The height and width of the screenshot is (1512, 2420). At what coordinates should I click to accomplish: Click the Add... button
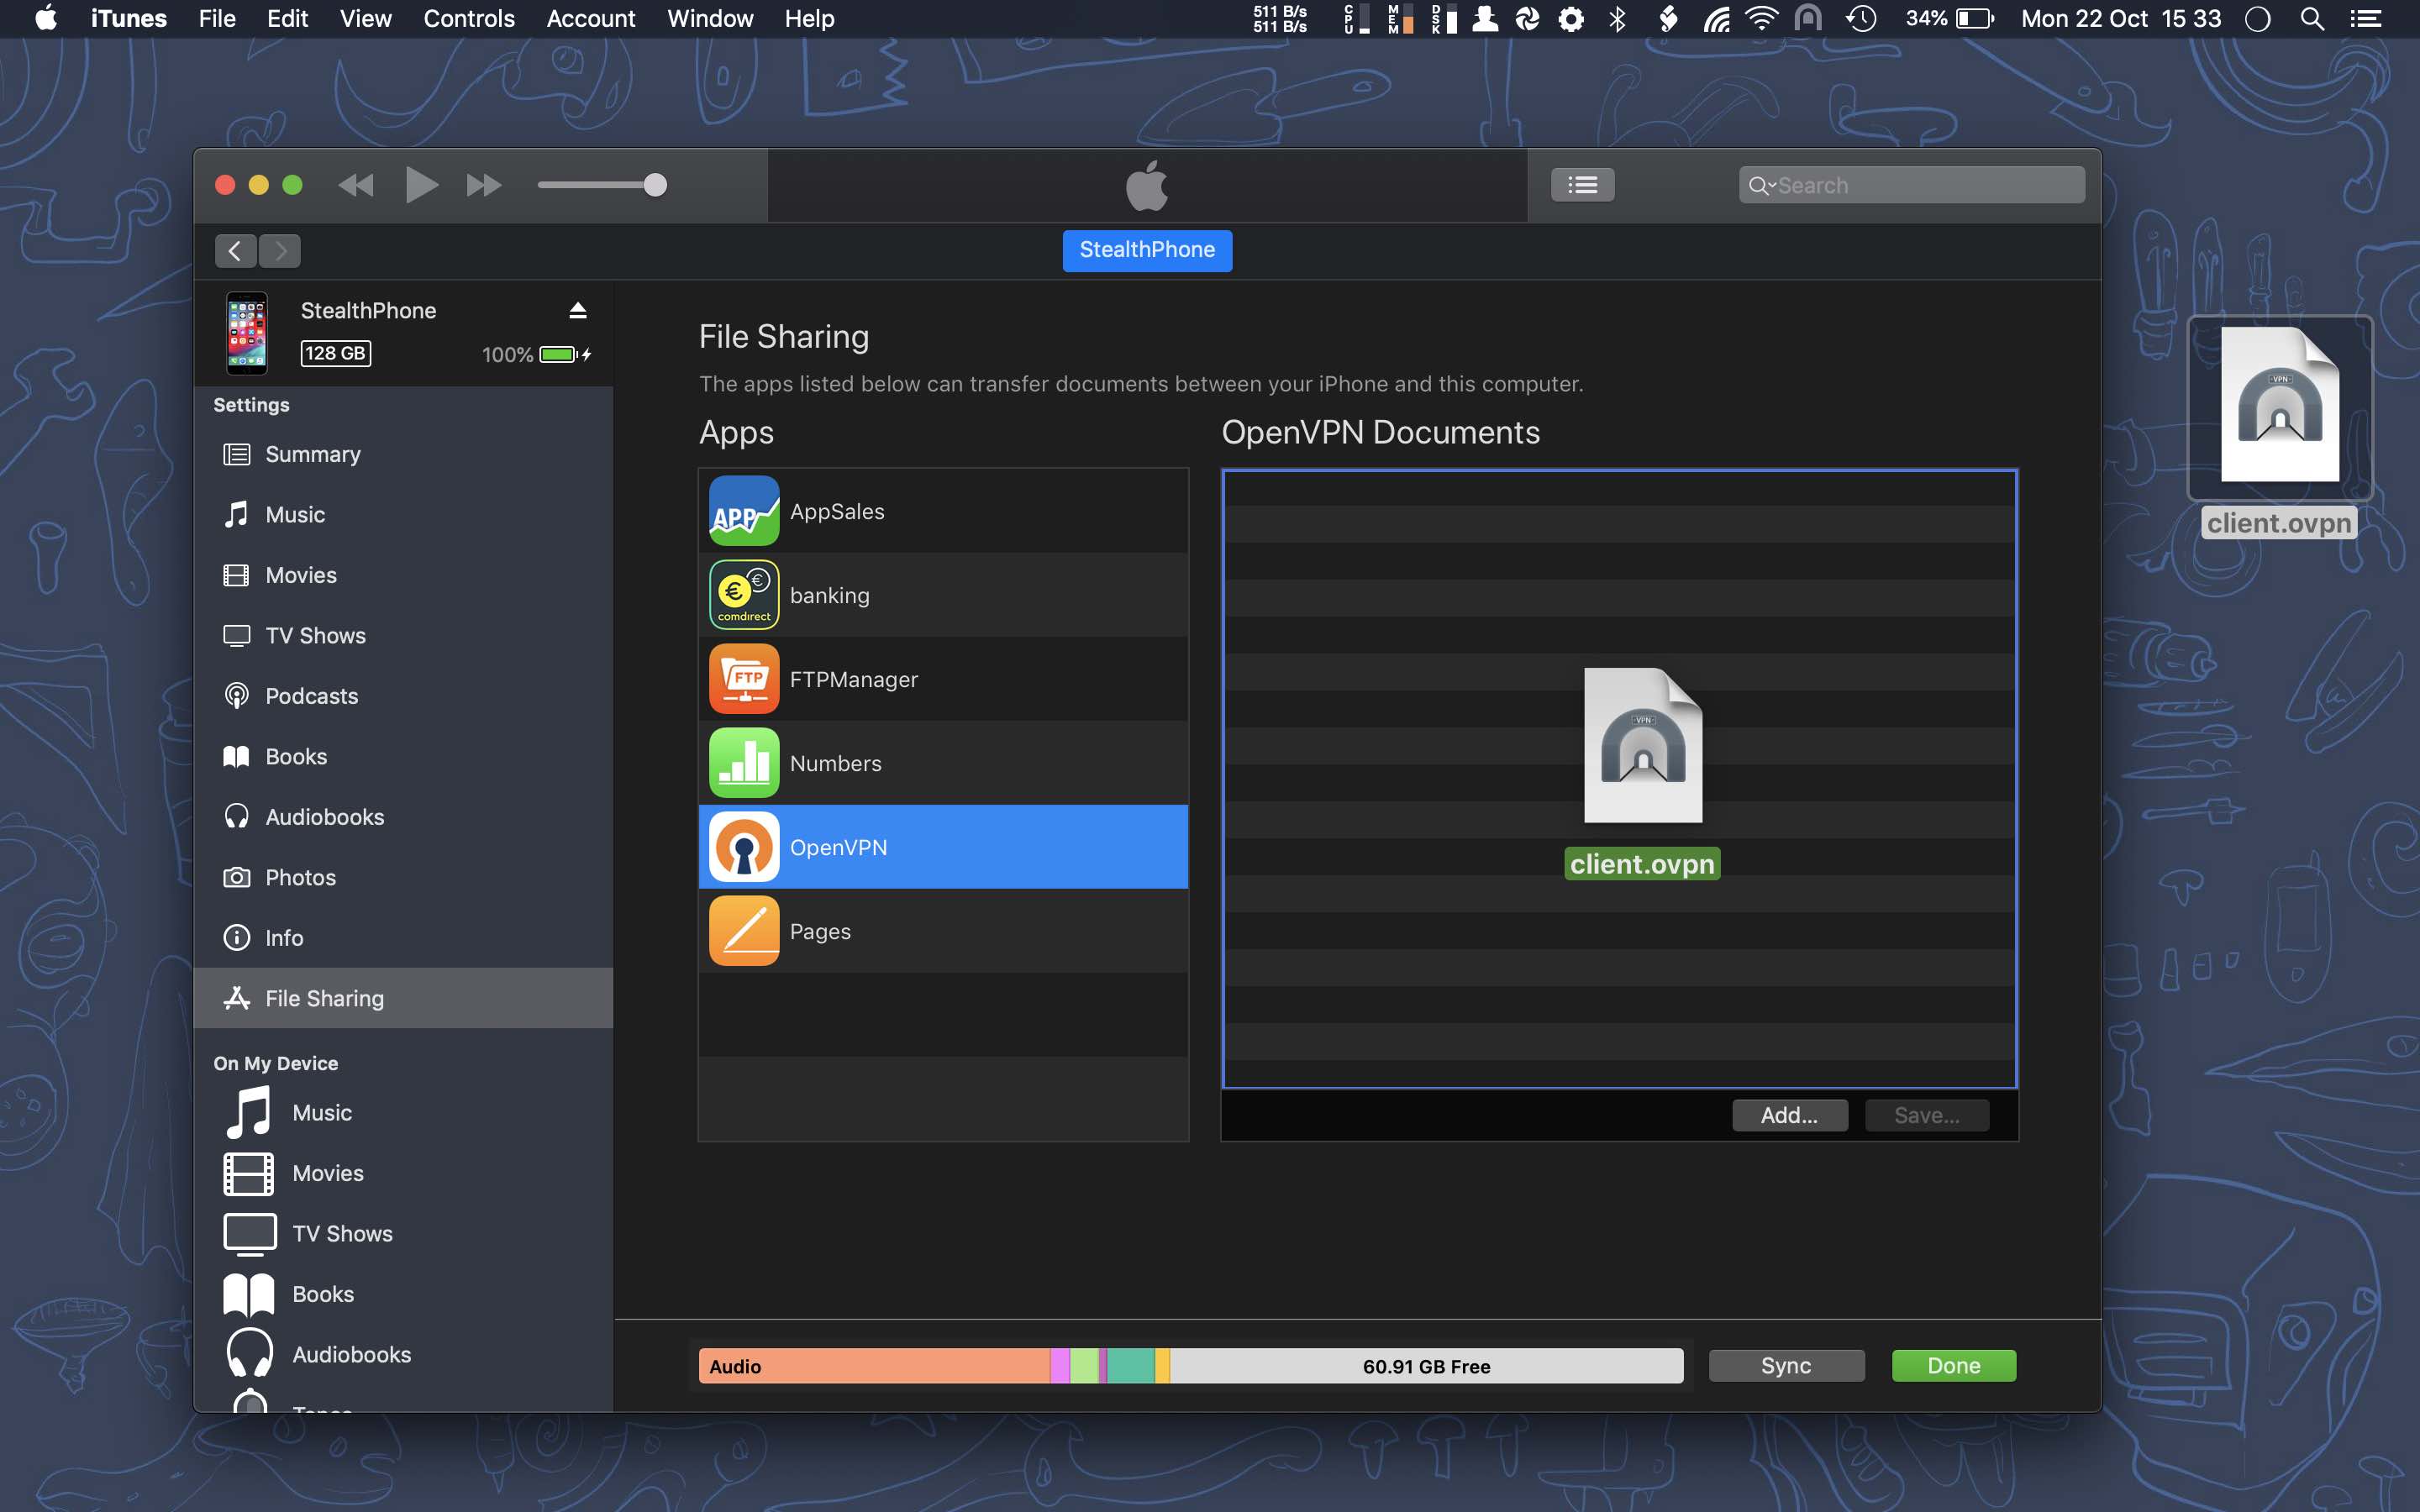(1789, 1115)
